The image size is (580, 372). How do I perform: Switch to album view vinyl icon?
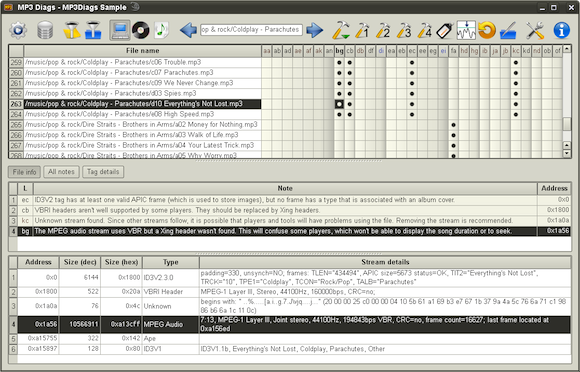pyautogui.click(x=141, y=30)
